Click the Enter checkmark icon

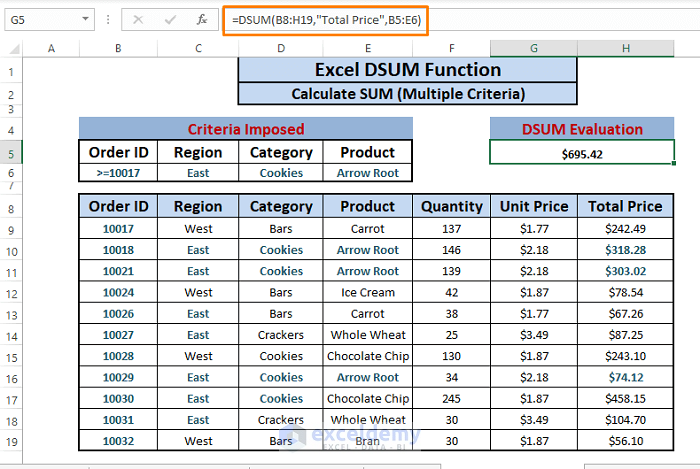[x=171, y=19]
